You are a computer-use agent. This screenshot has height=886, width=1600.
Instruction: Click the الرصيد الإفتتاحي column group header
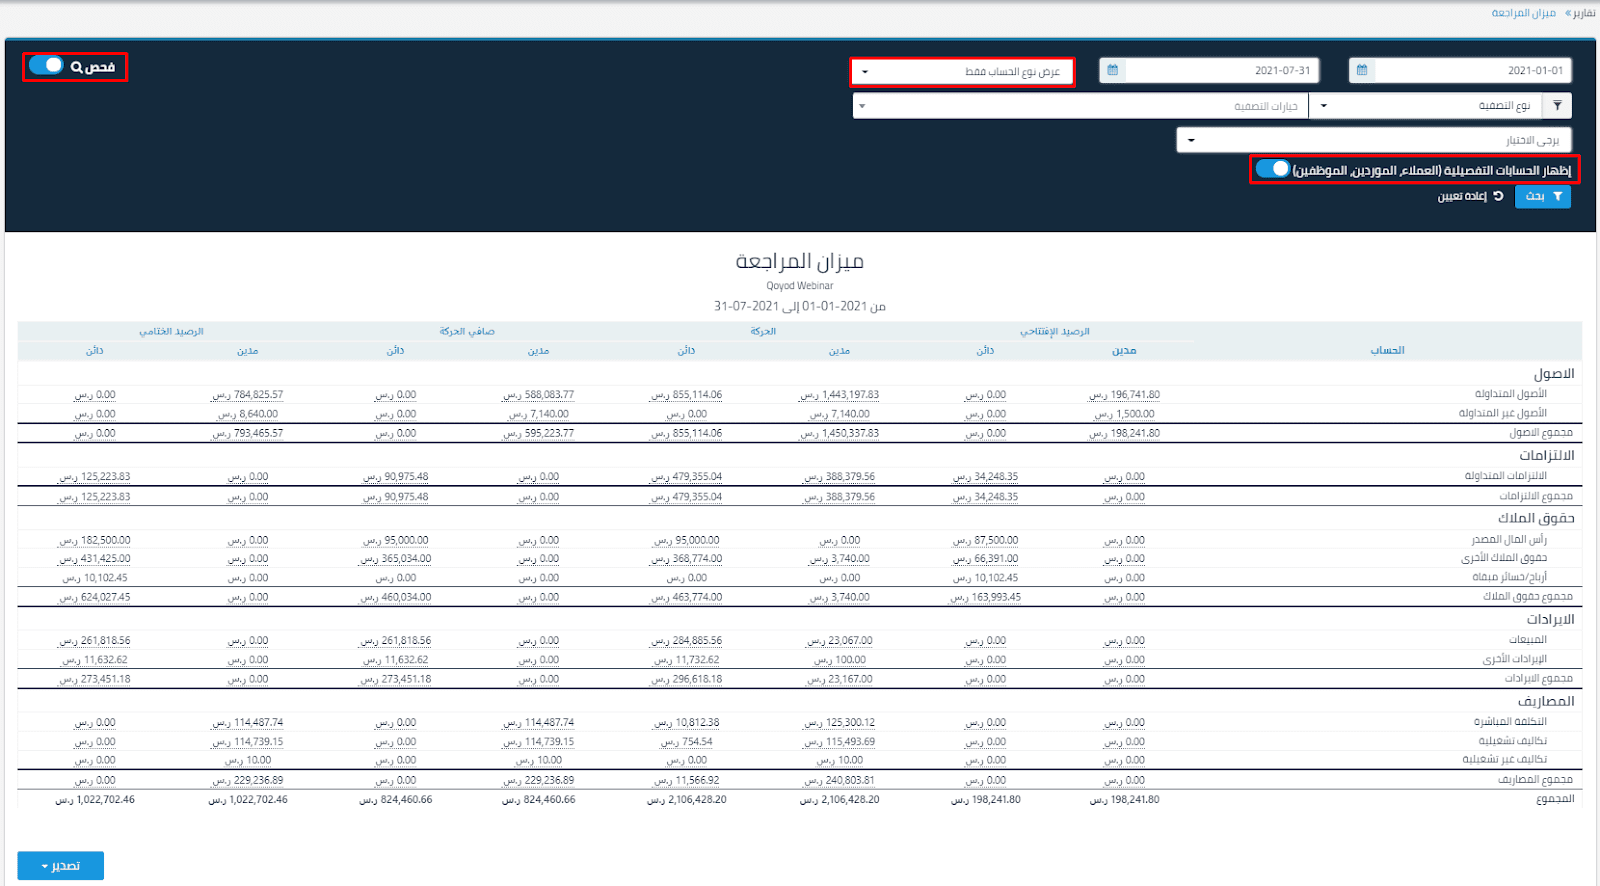(x=1054, y=331)
